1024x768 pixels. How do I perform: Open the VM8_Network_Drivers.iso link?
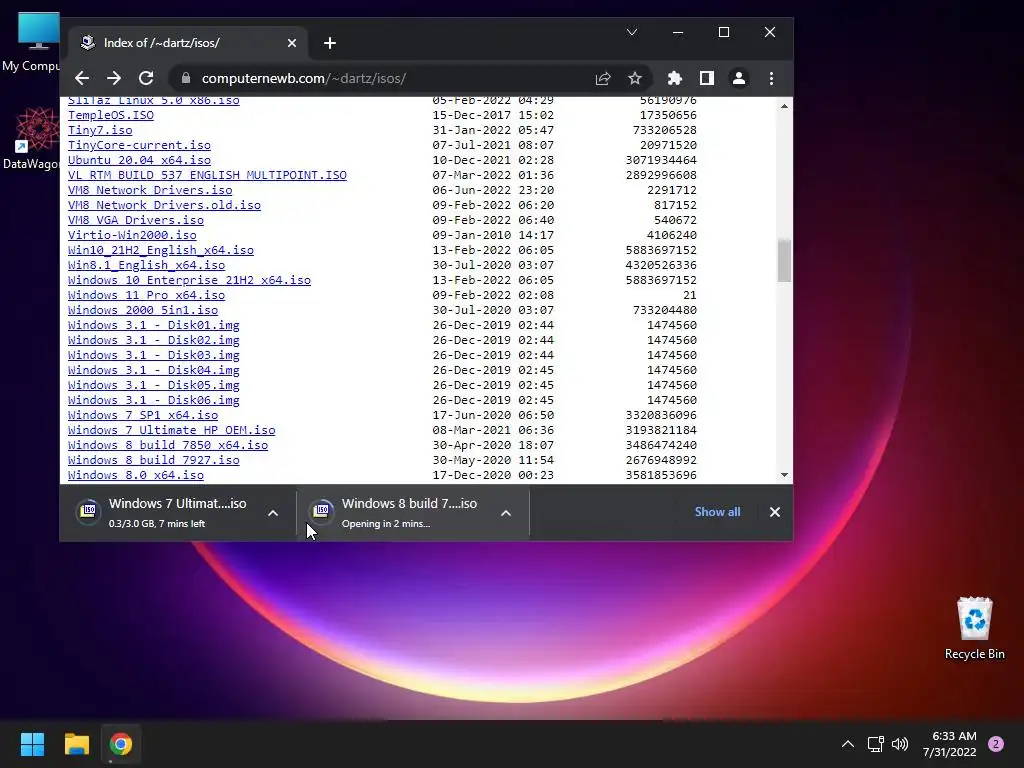coord(150,190)
